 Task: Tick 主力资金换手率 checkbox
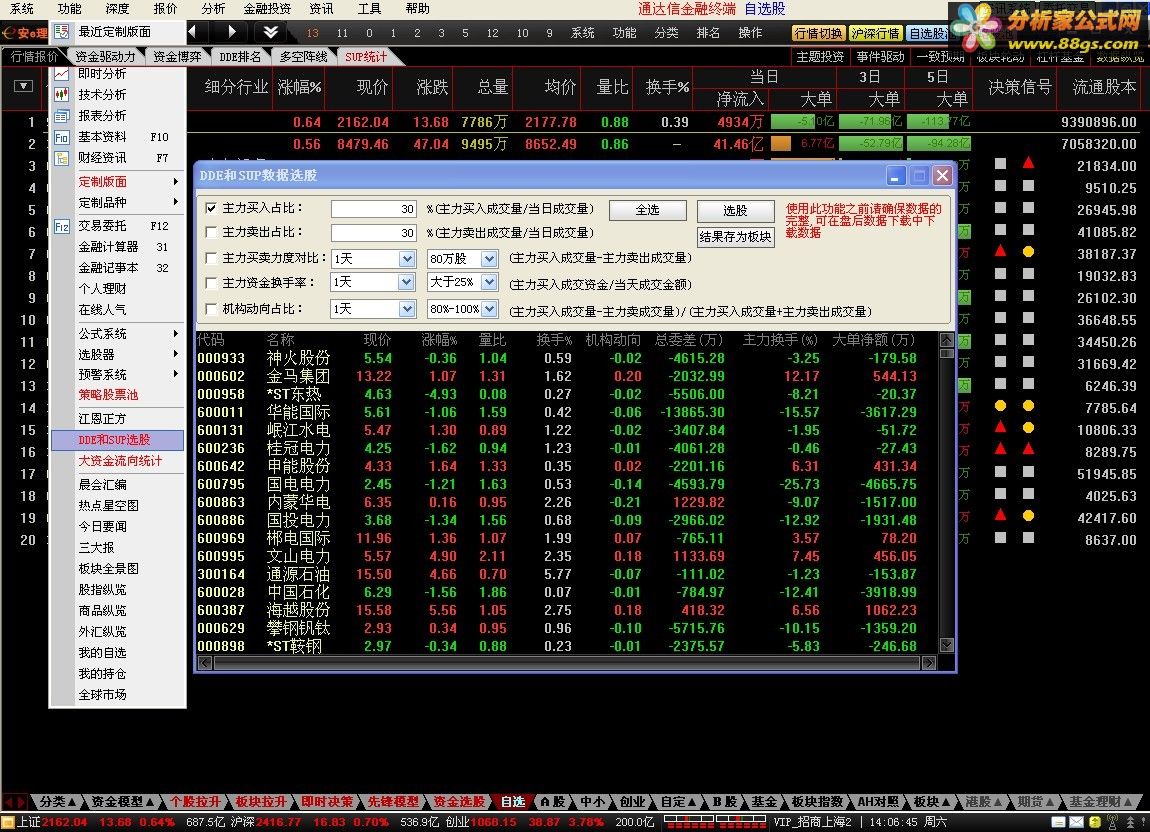211,282
